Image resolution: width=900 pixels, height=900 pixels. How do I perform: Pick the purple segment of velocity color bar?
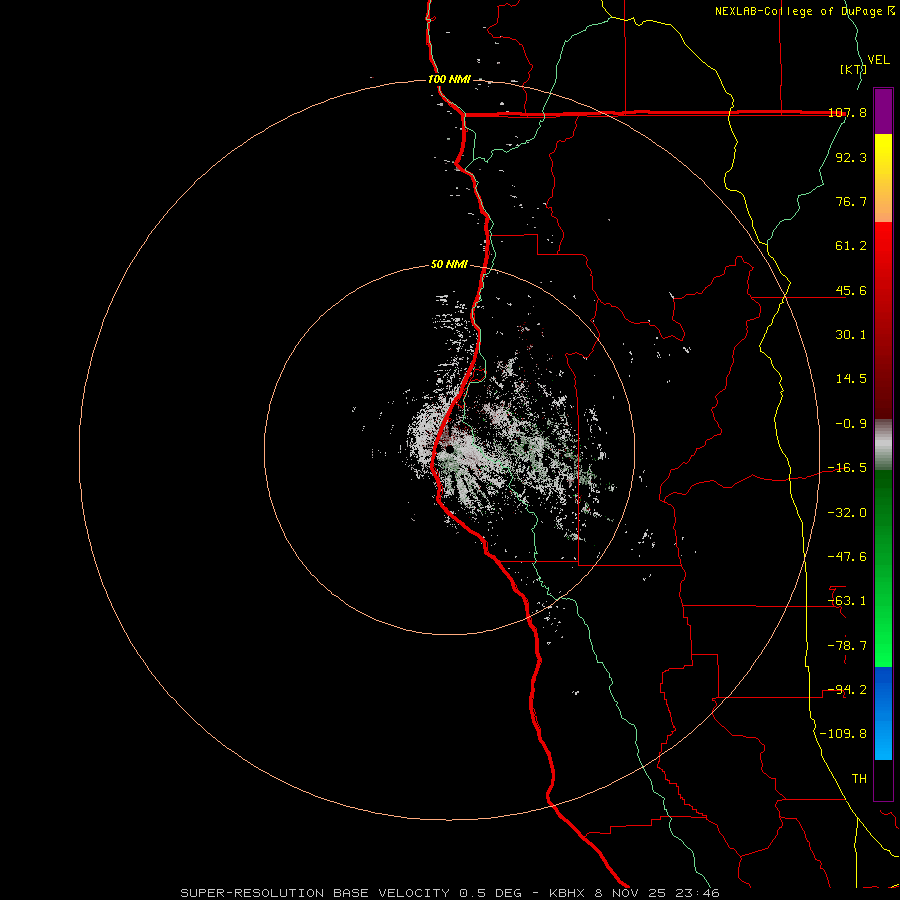click(x=883, y=111)
